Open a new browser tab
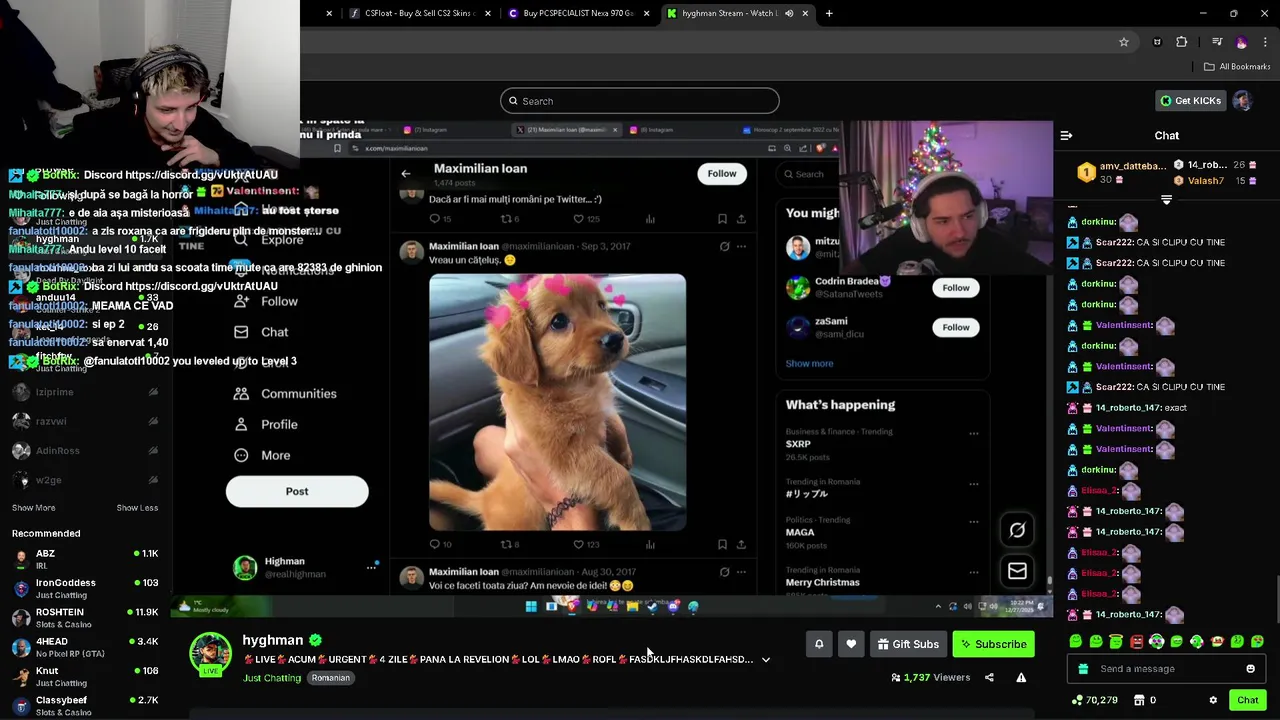Image resolution: width=1280 pixels, height=720 pixels. pyautogui.click(x=829, y=13)
